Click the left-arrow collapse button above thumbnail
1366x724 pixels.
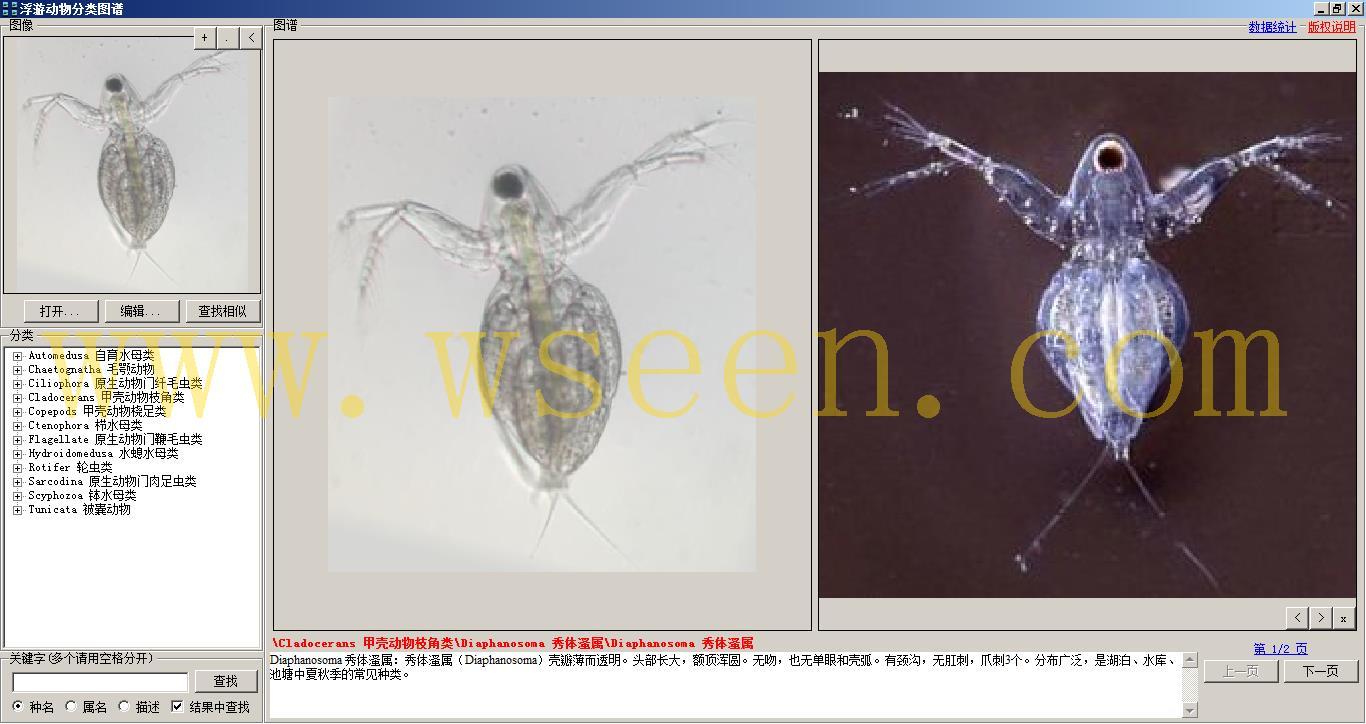251,38
